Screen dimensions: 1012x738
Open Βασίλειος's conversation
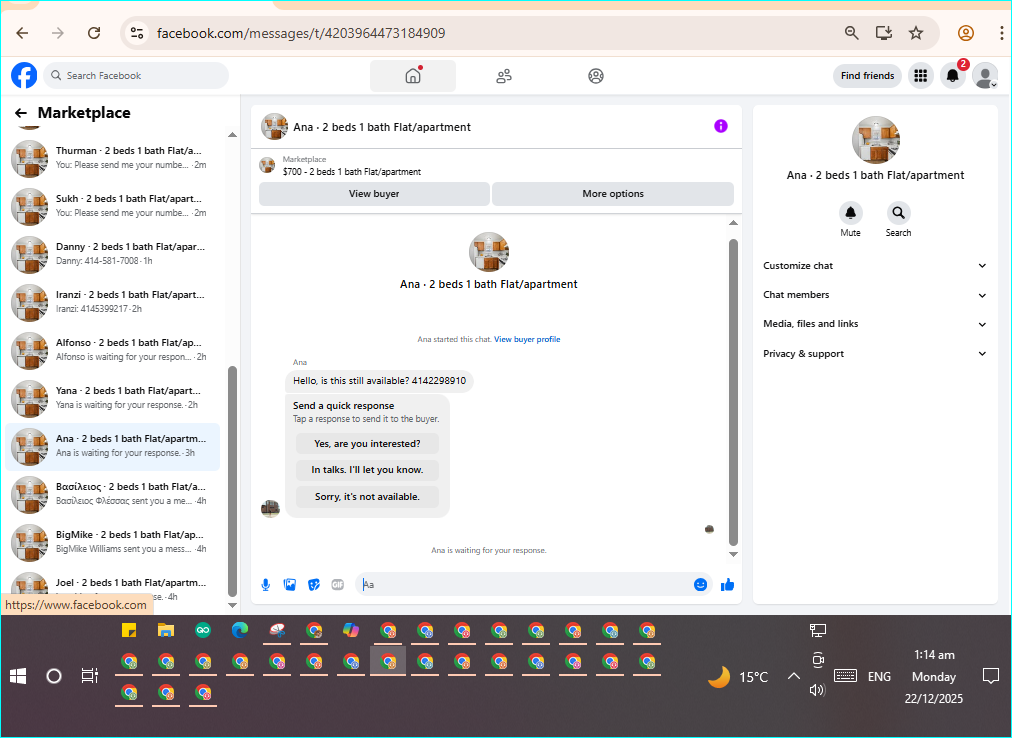coord(113,494)
